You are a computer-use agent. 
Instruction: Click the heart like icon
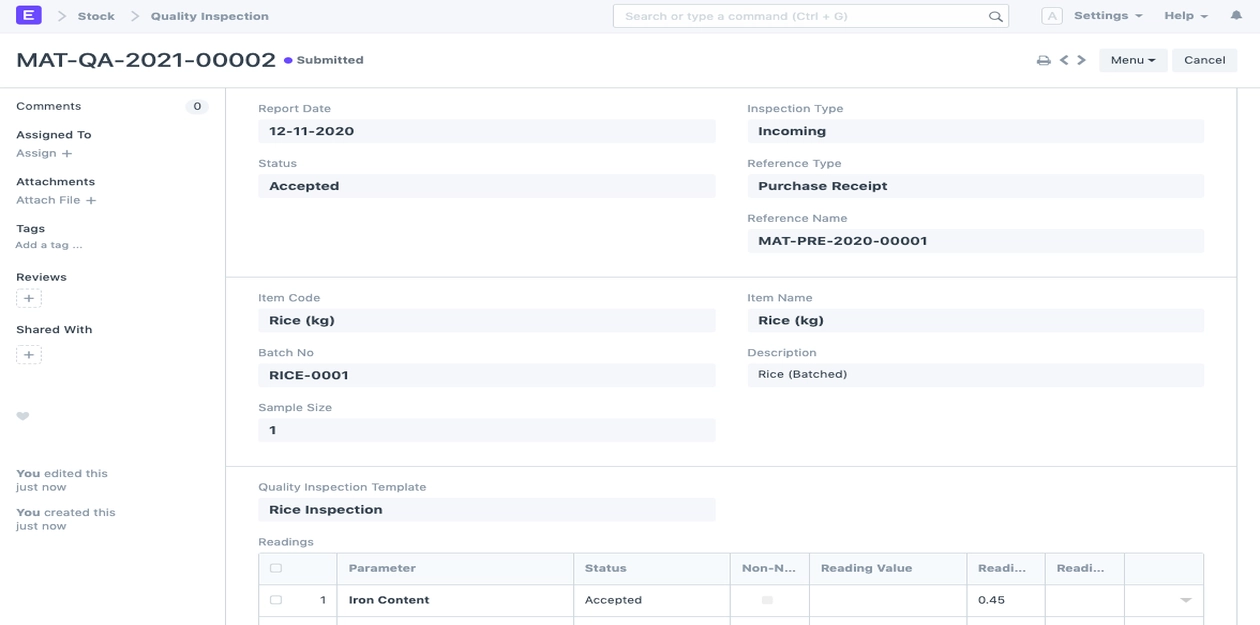click(x=23, y=416)
